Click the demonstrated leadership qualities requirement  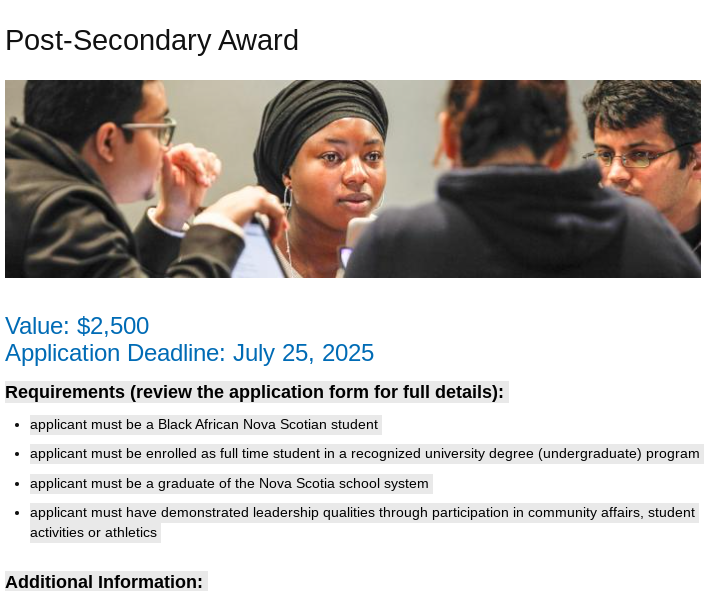click(x=362, y=513)
